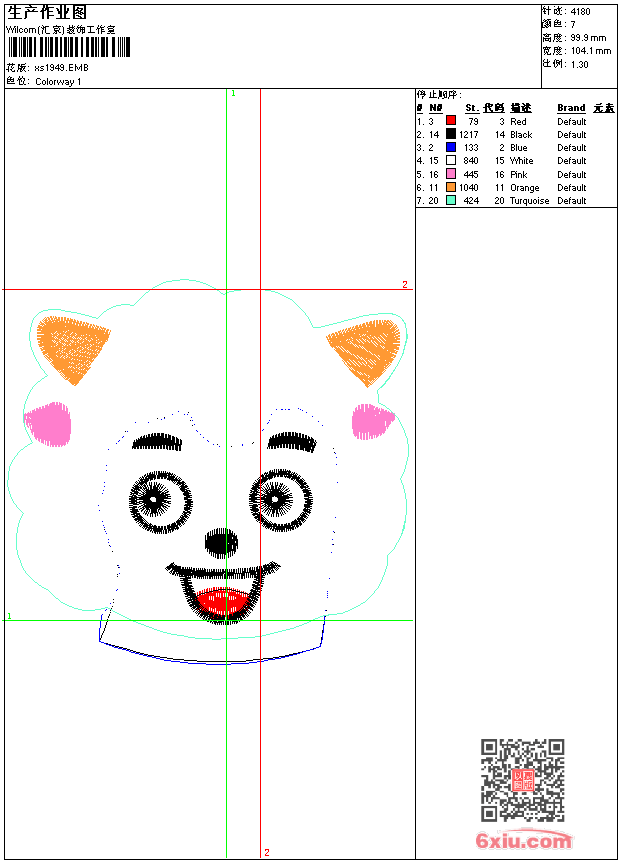Select the White color swatch in row 4

(450, 160)
